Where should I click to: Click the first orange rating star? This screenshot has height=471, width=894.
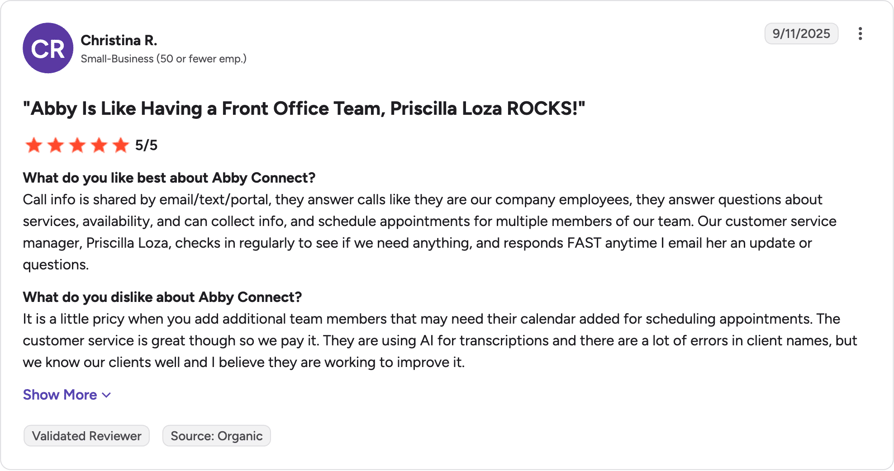click(x=34, y=145)
